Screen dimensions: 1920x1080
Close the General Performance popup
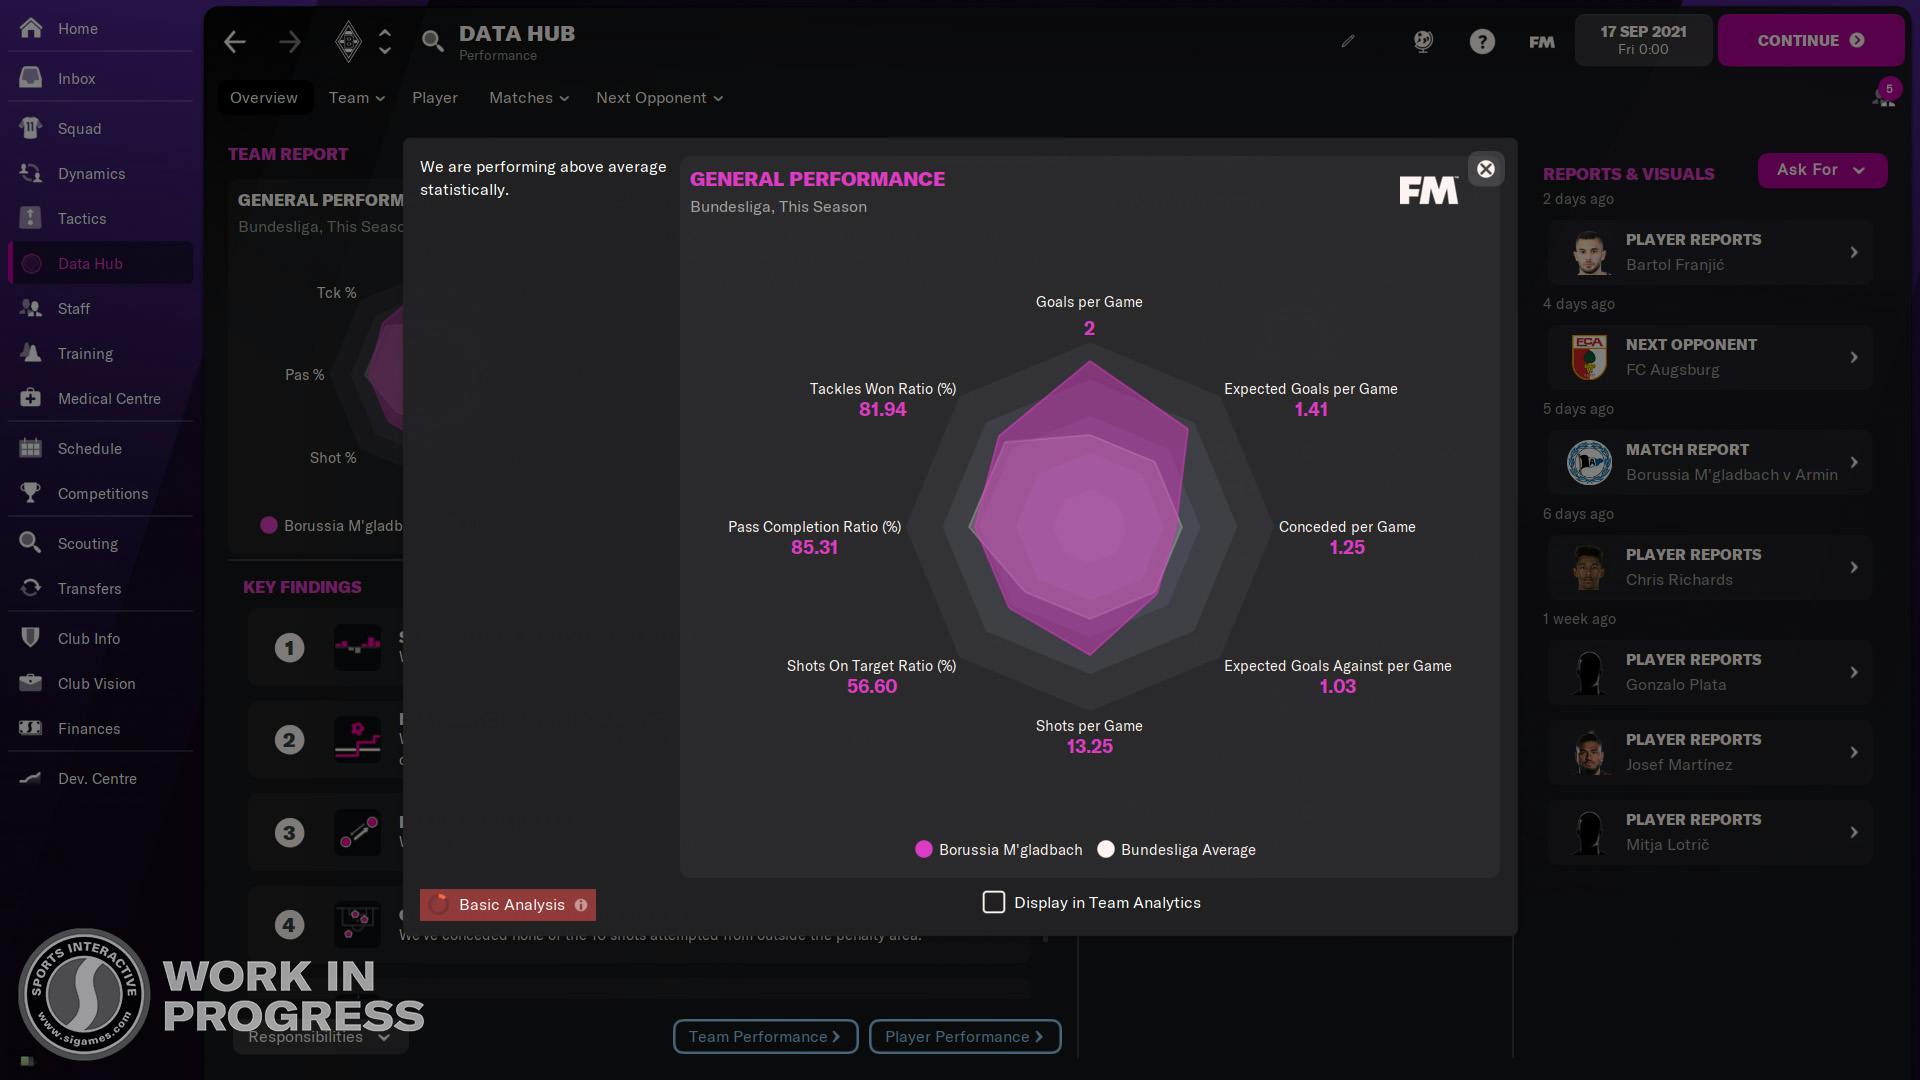tap(1486, 169)
